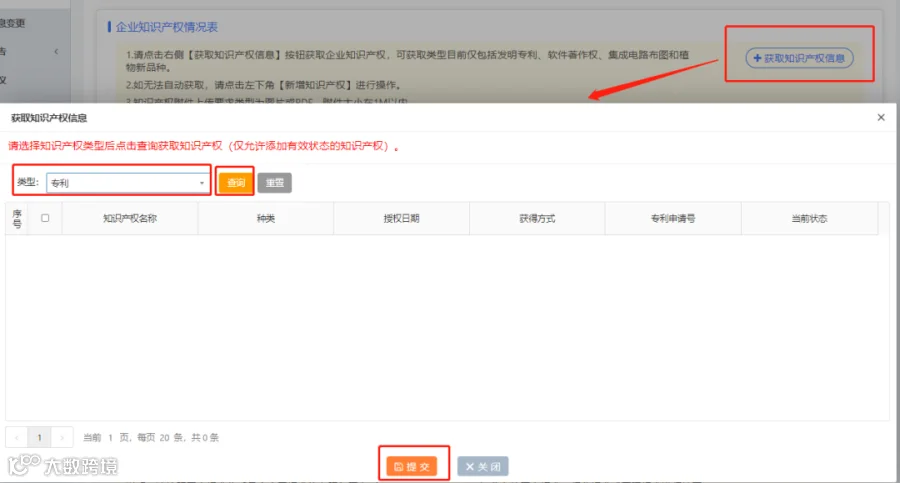The image size is (900, 483).
Task: Click the 知识产权名称 column header
Action: (x=130, y=218)
